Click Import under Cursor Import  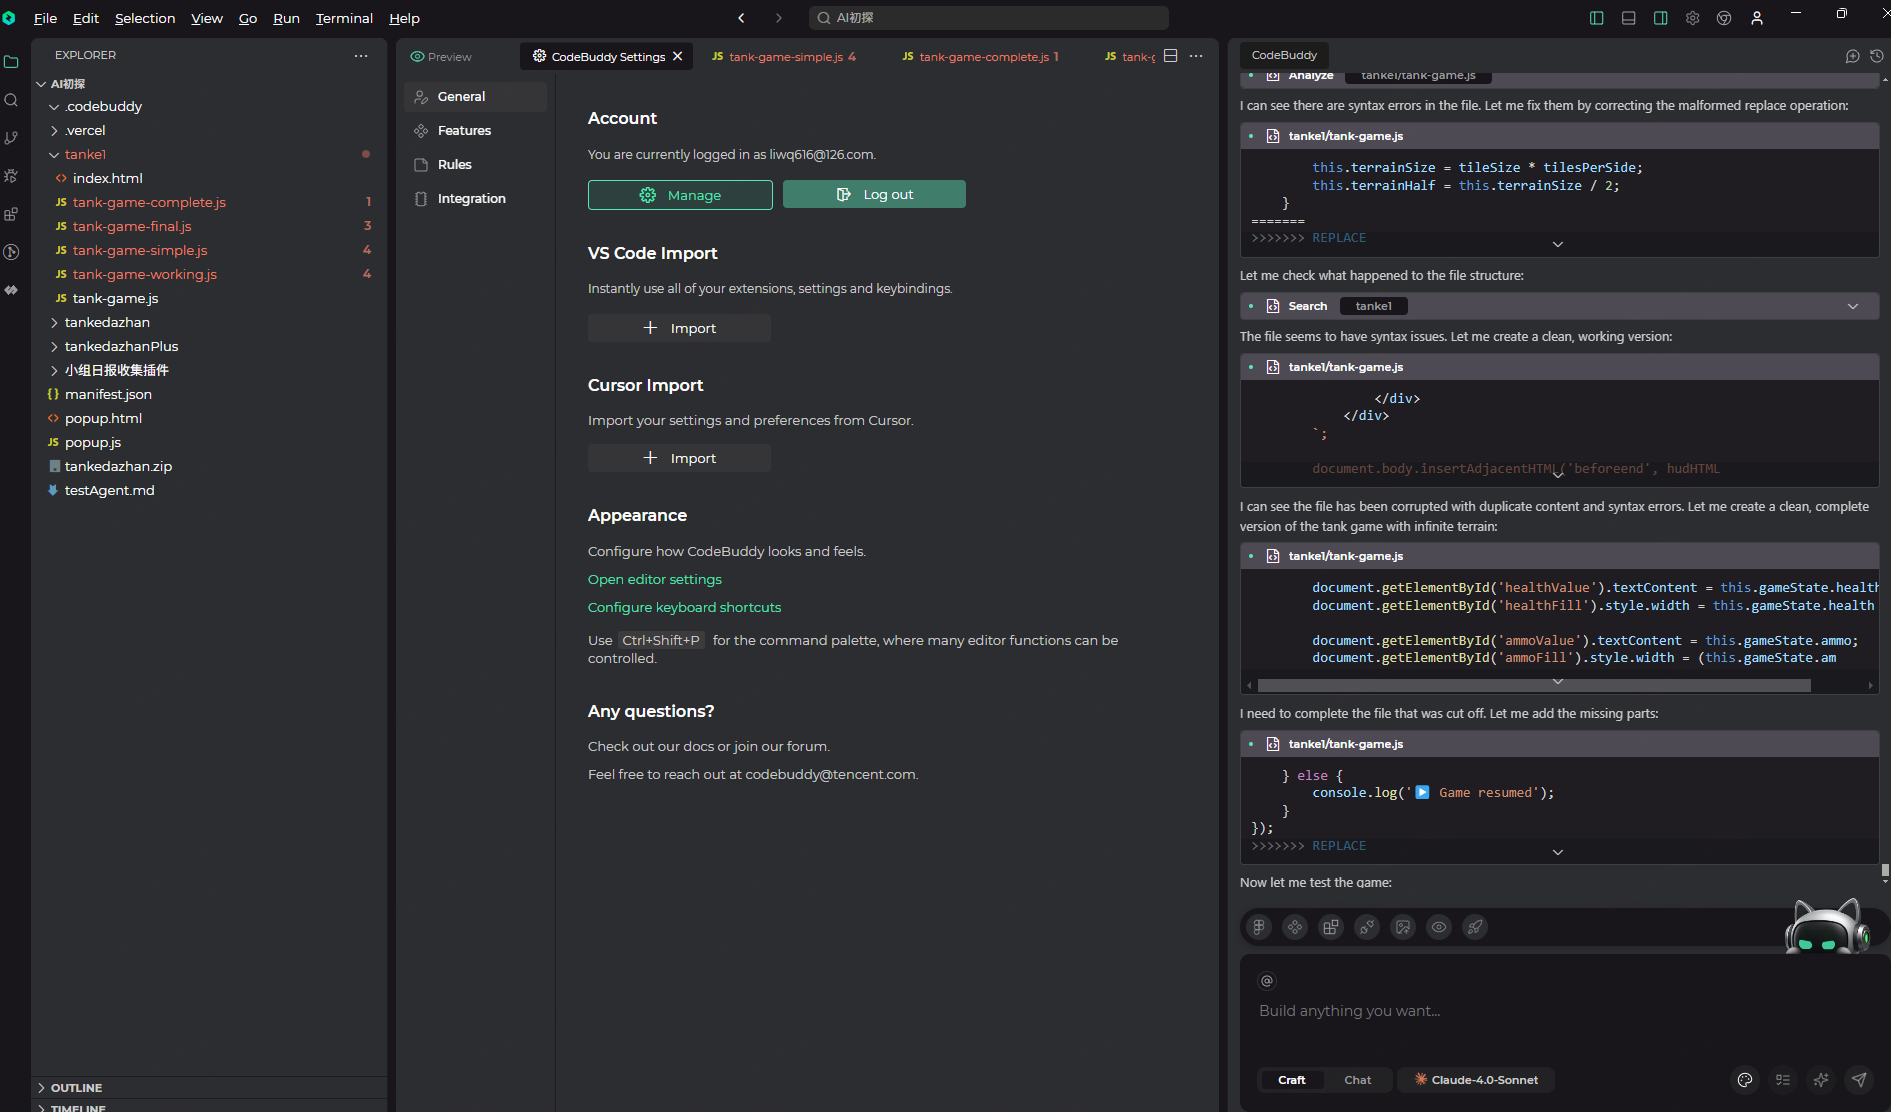pyautogui.click(x=679, y=458)
